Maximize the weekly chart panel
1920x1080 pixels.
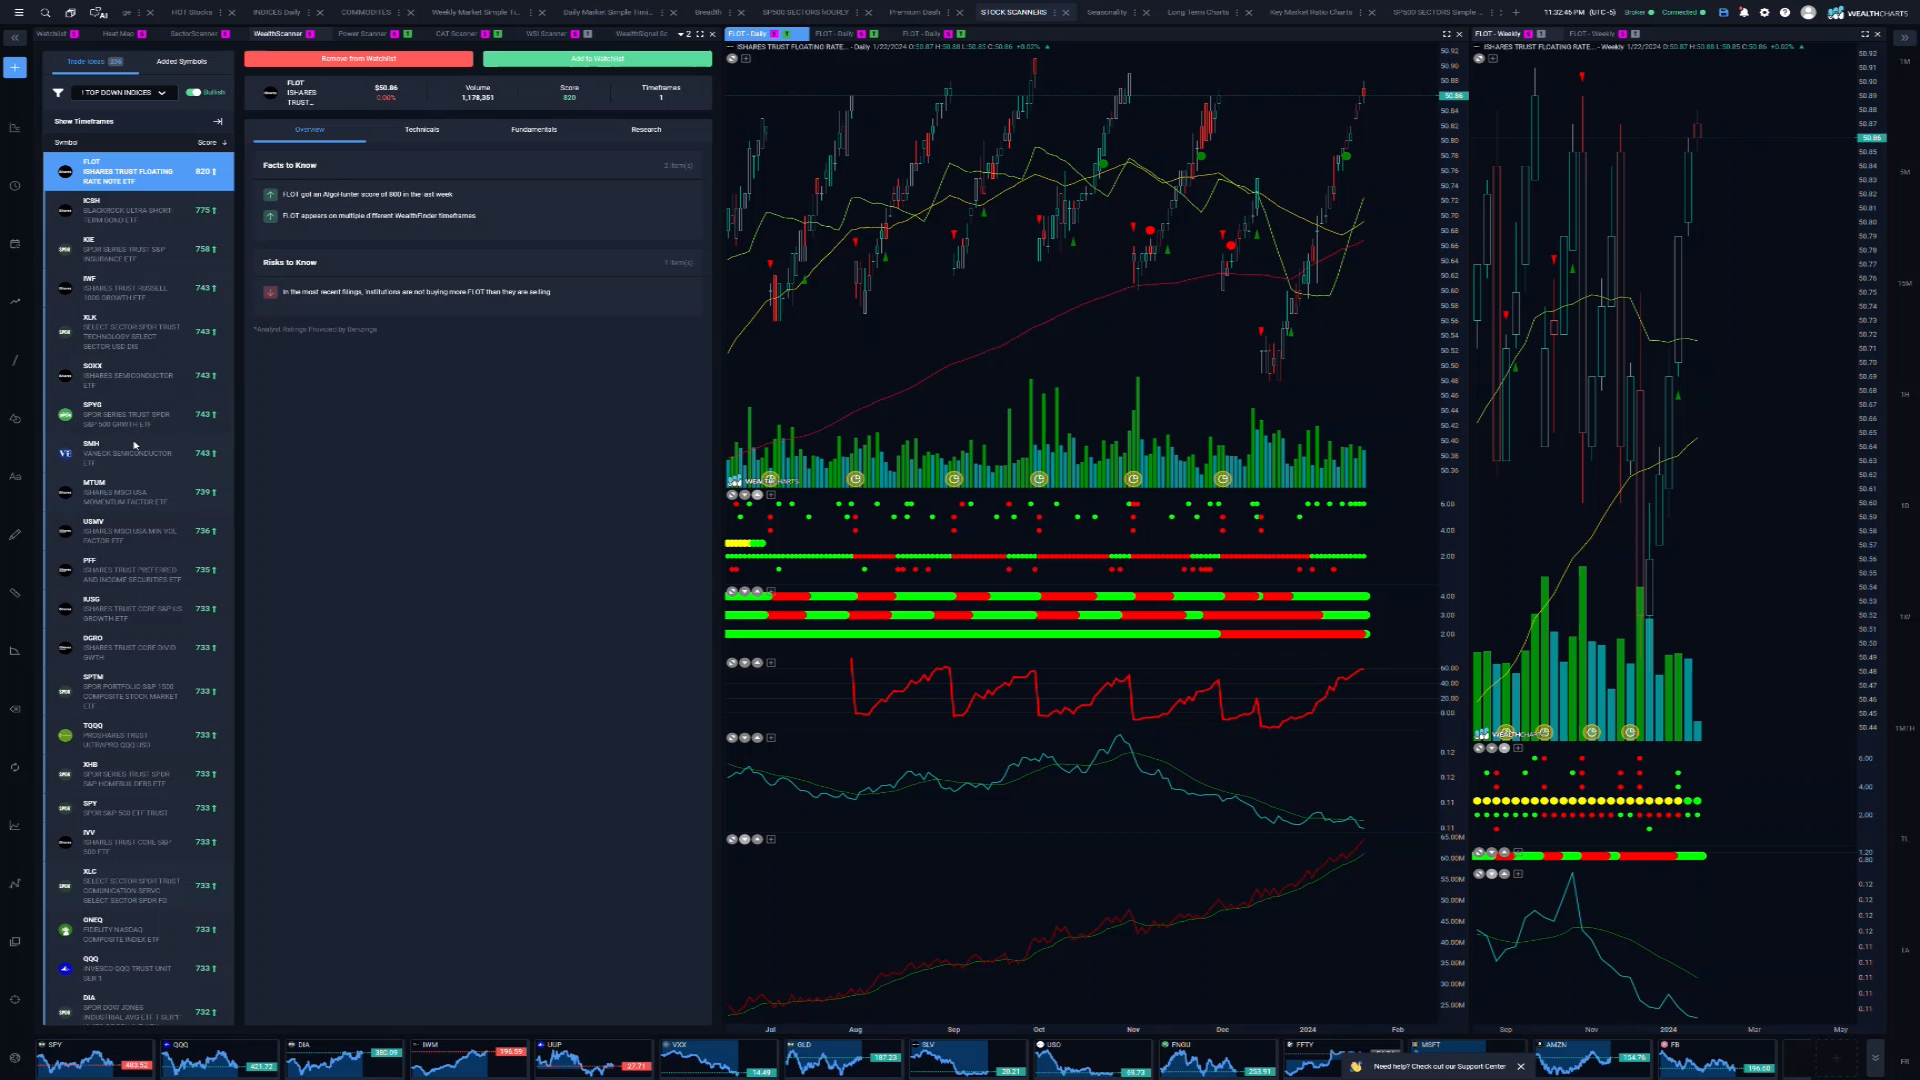(1865, 34)
